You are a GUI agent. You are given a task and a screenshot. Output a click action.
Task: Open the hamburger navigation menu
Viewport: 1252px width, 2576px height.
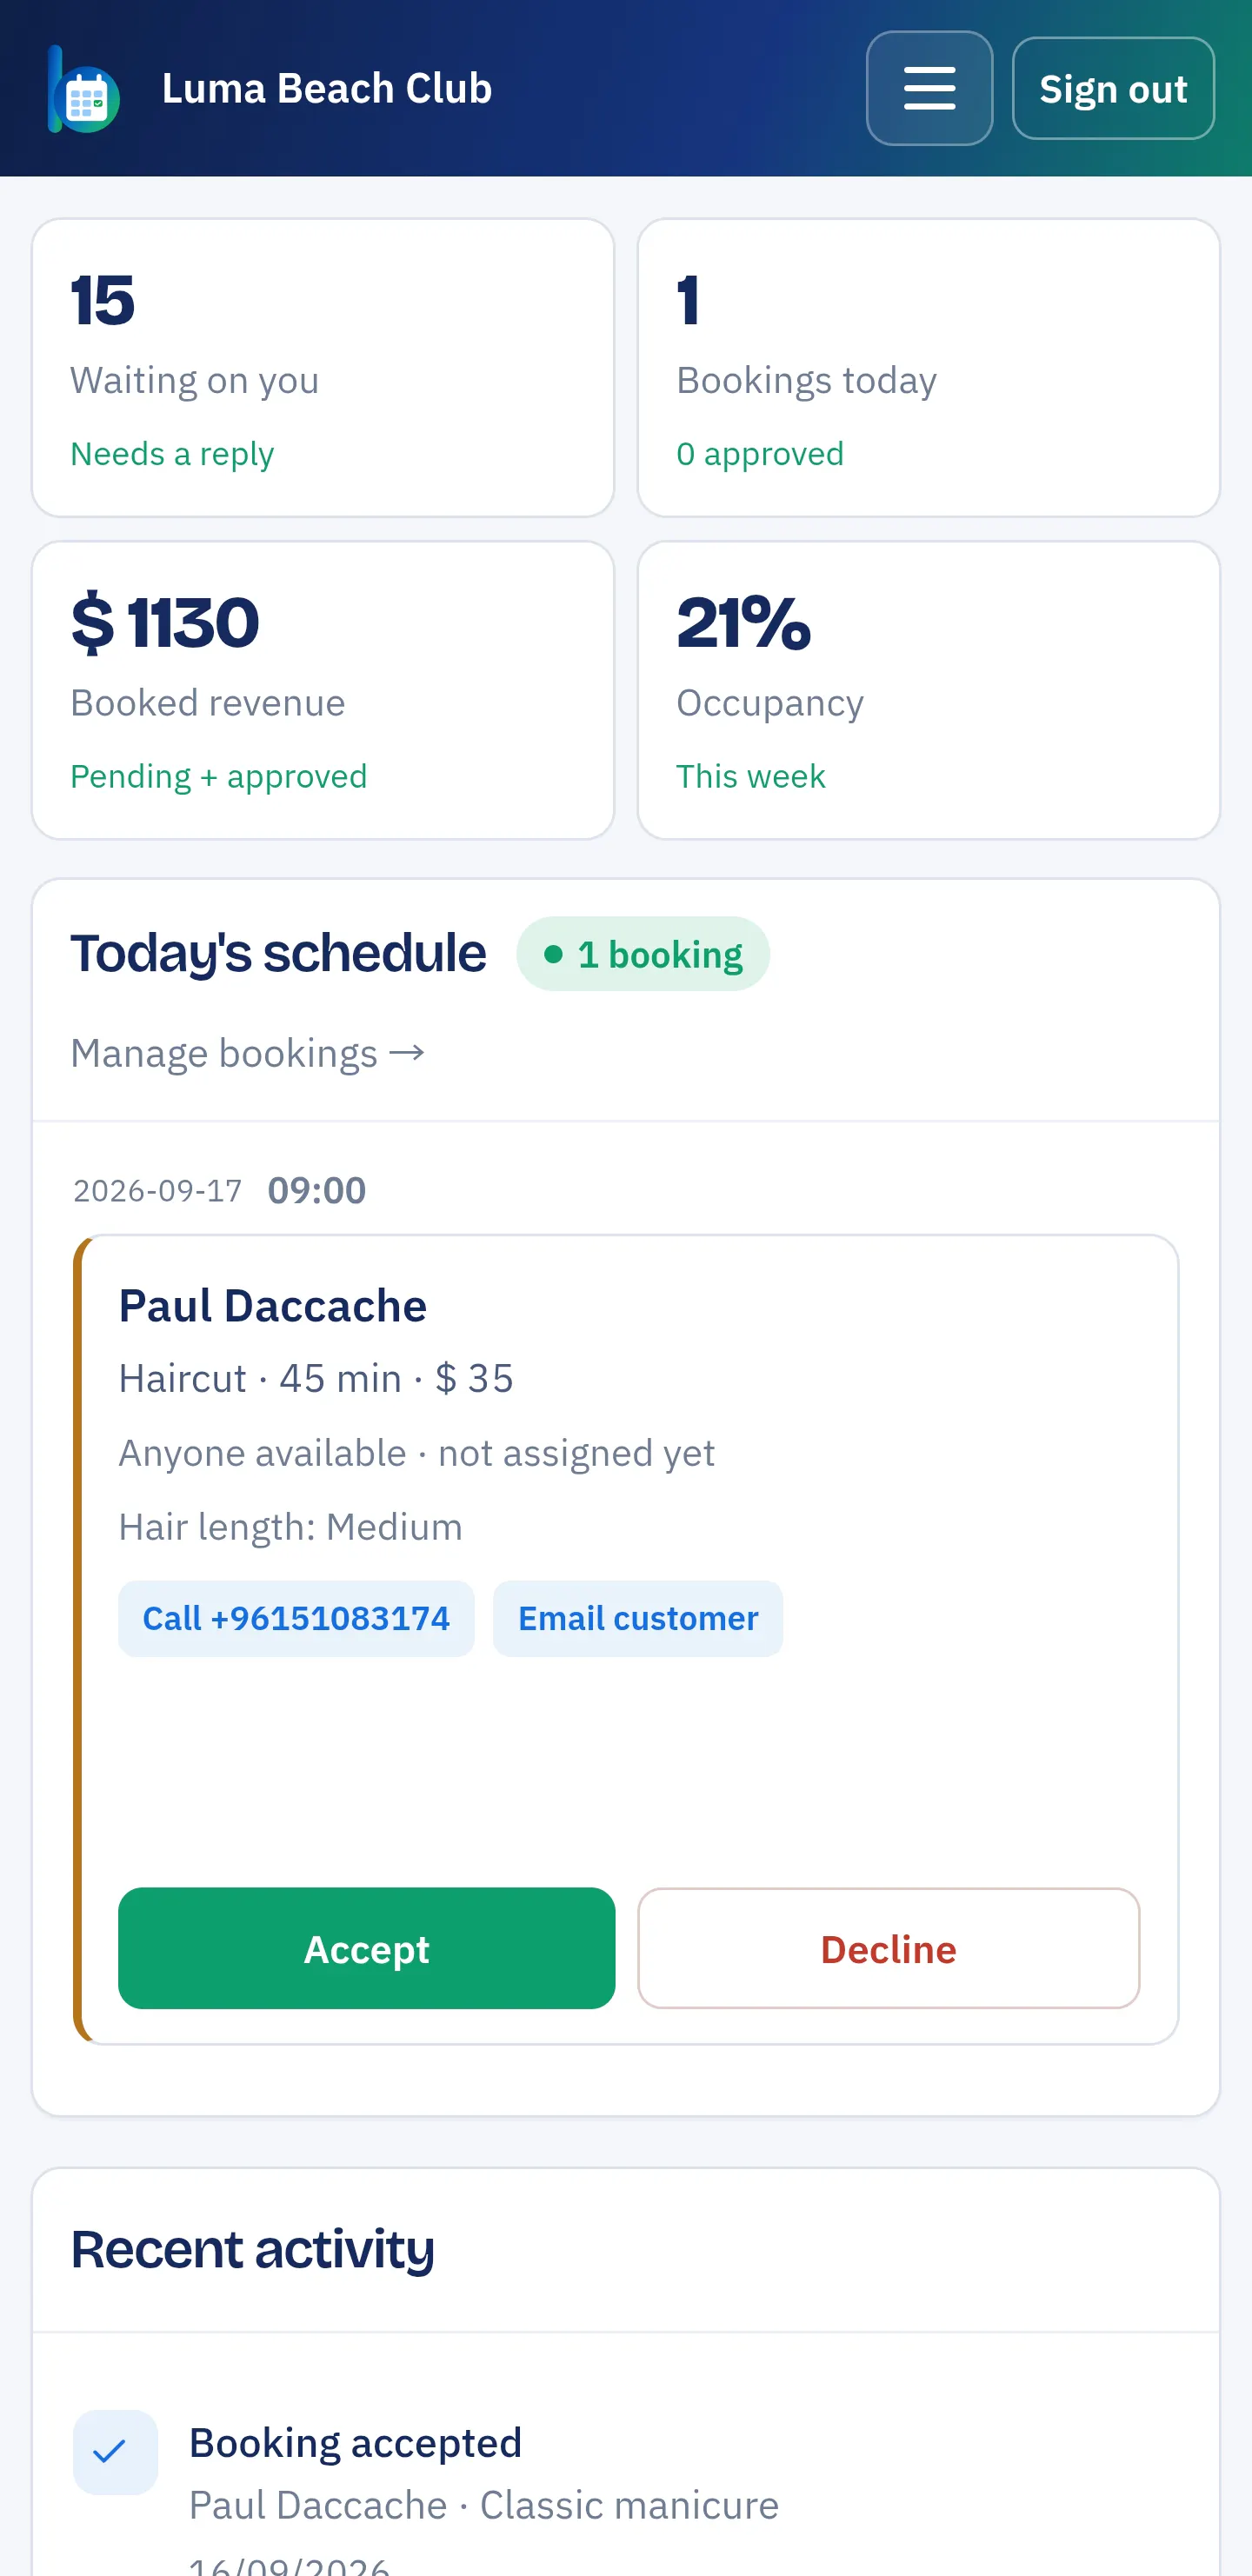click(x=929, y=88)
